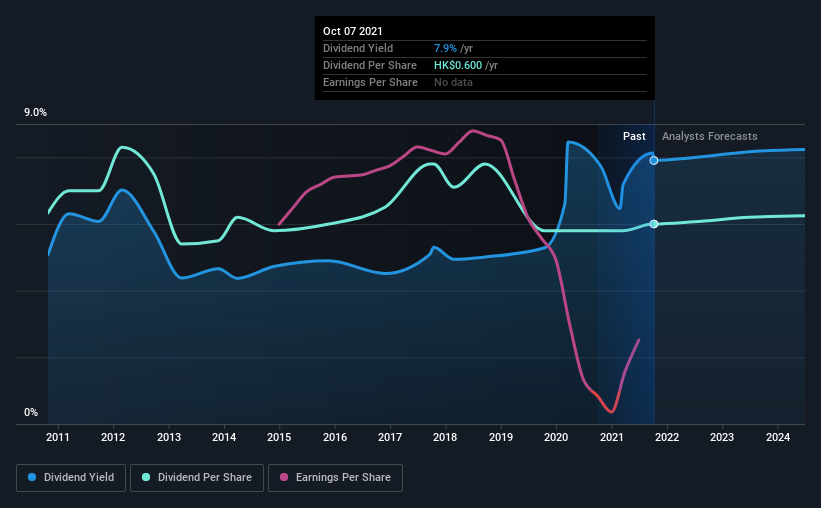Screen dimensions: 821x508
Task: Select the Analysts Forecasts section label
Action: click(x=709, y=136)
